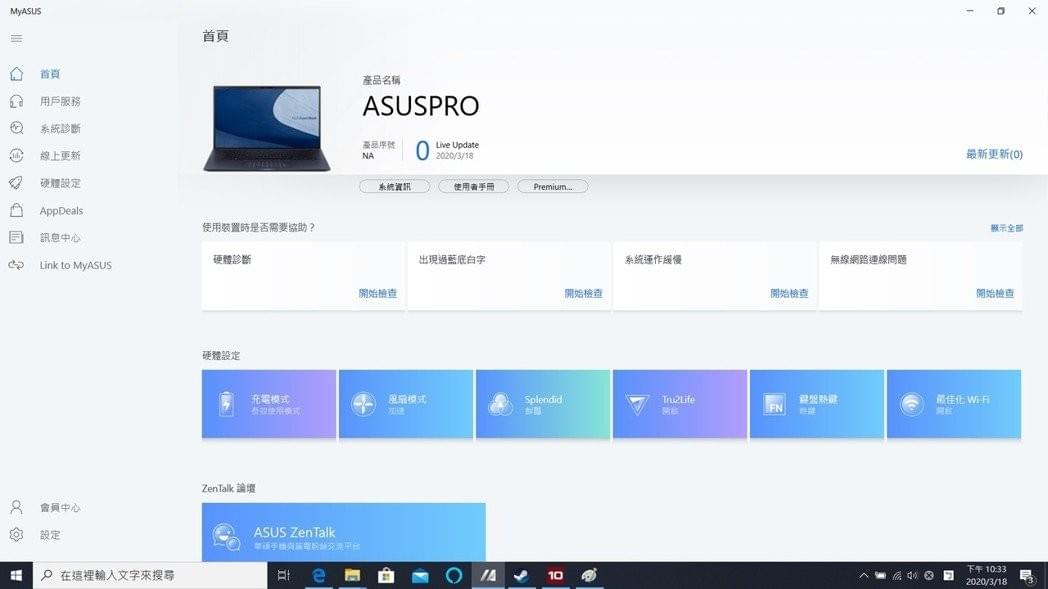Open Steam from the taskbar
This screenshot has height=589, width=1048.
(521, 575)
